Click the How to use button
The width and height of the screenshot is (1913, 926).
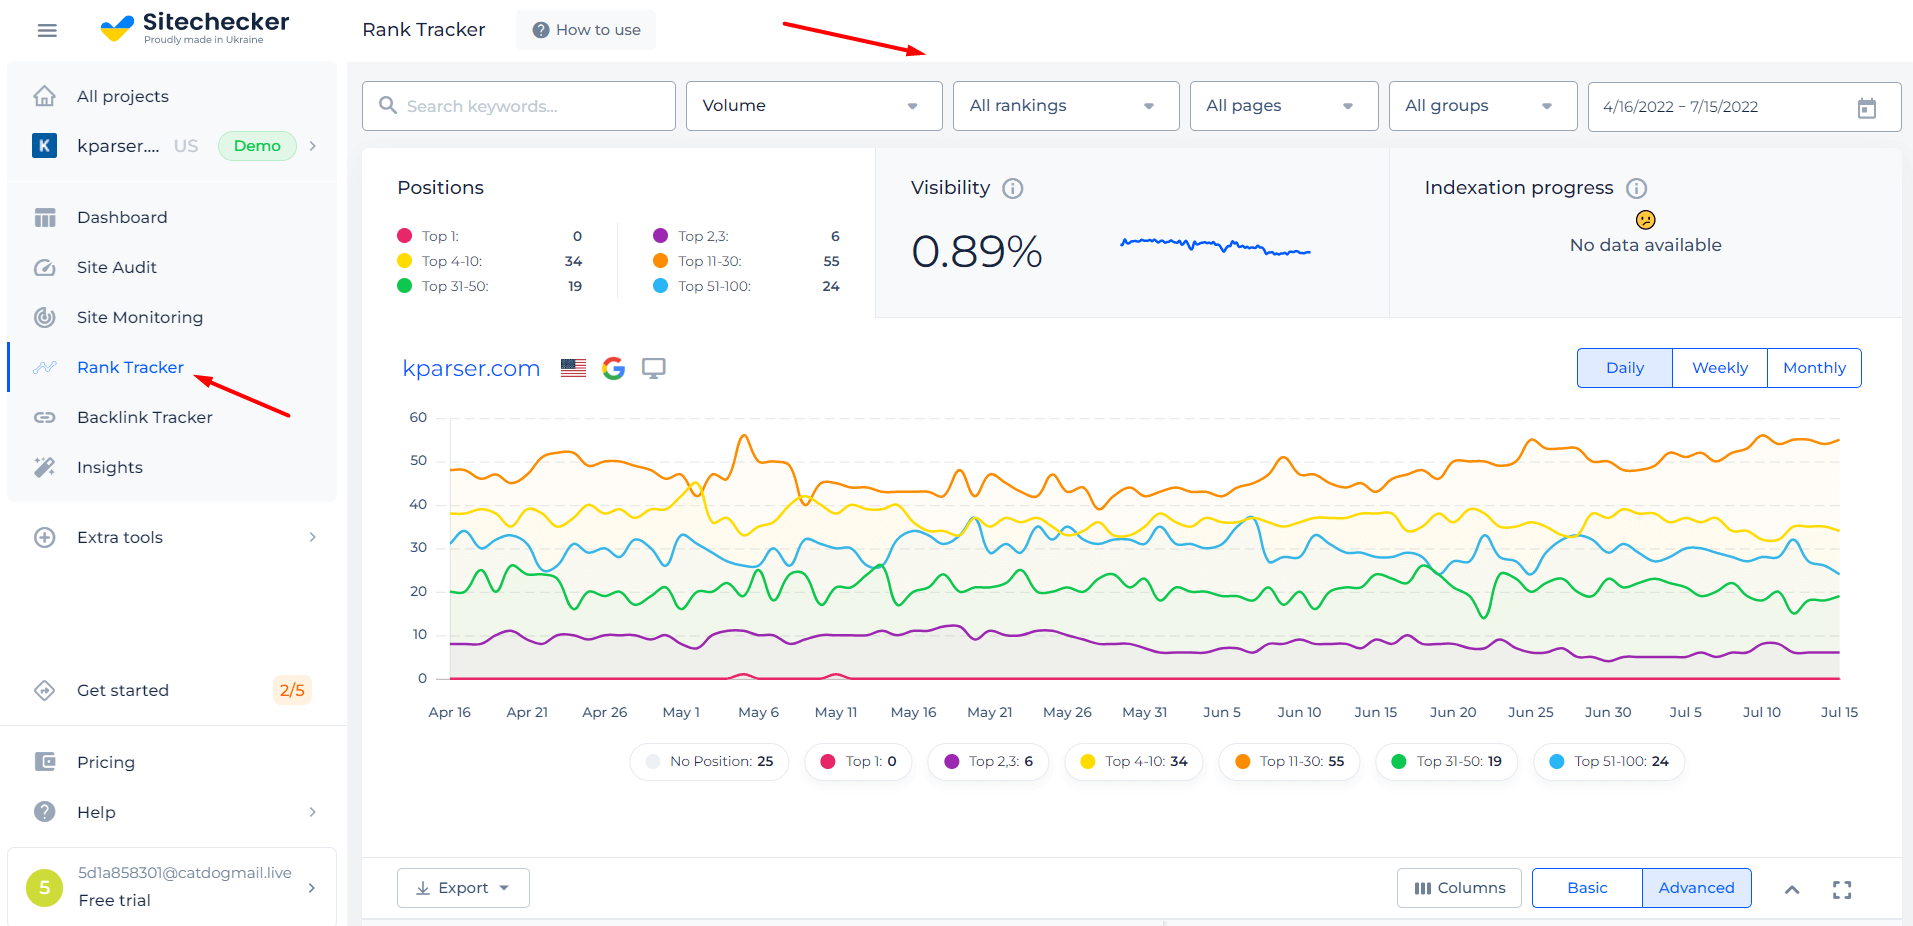pos(586,30)
